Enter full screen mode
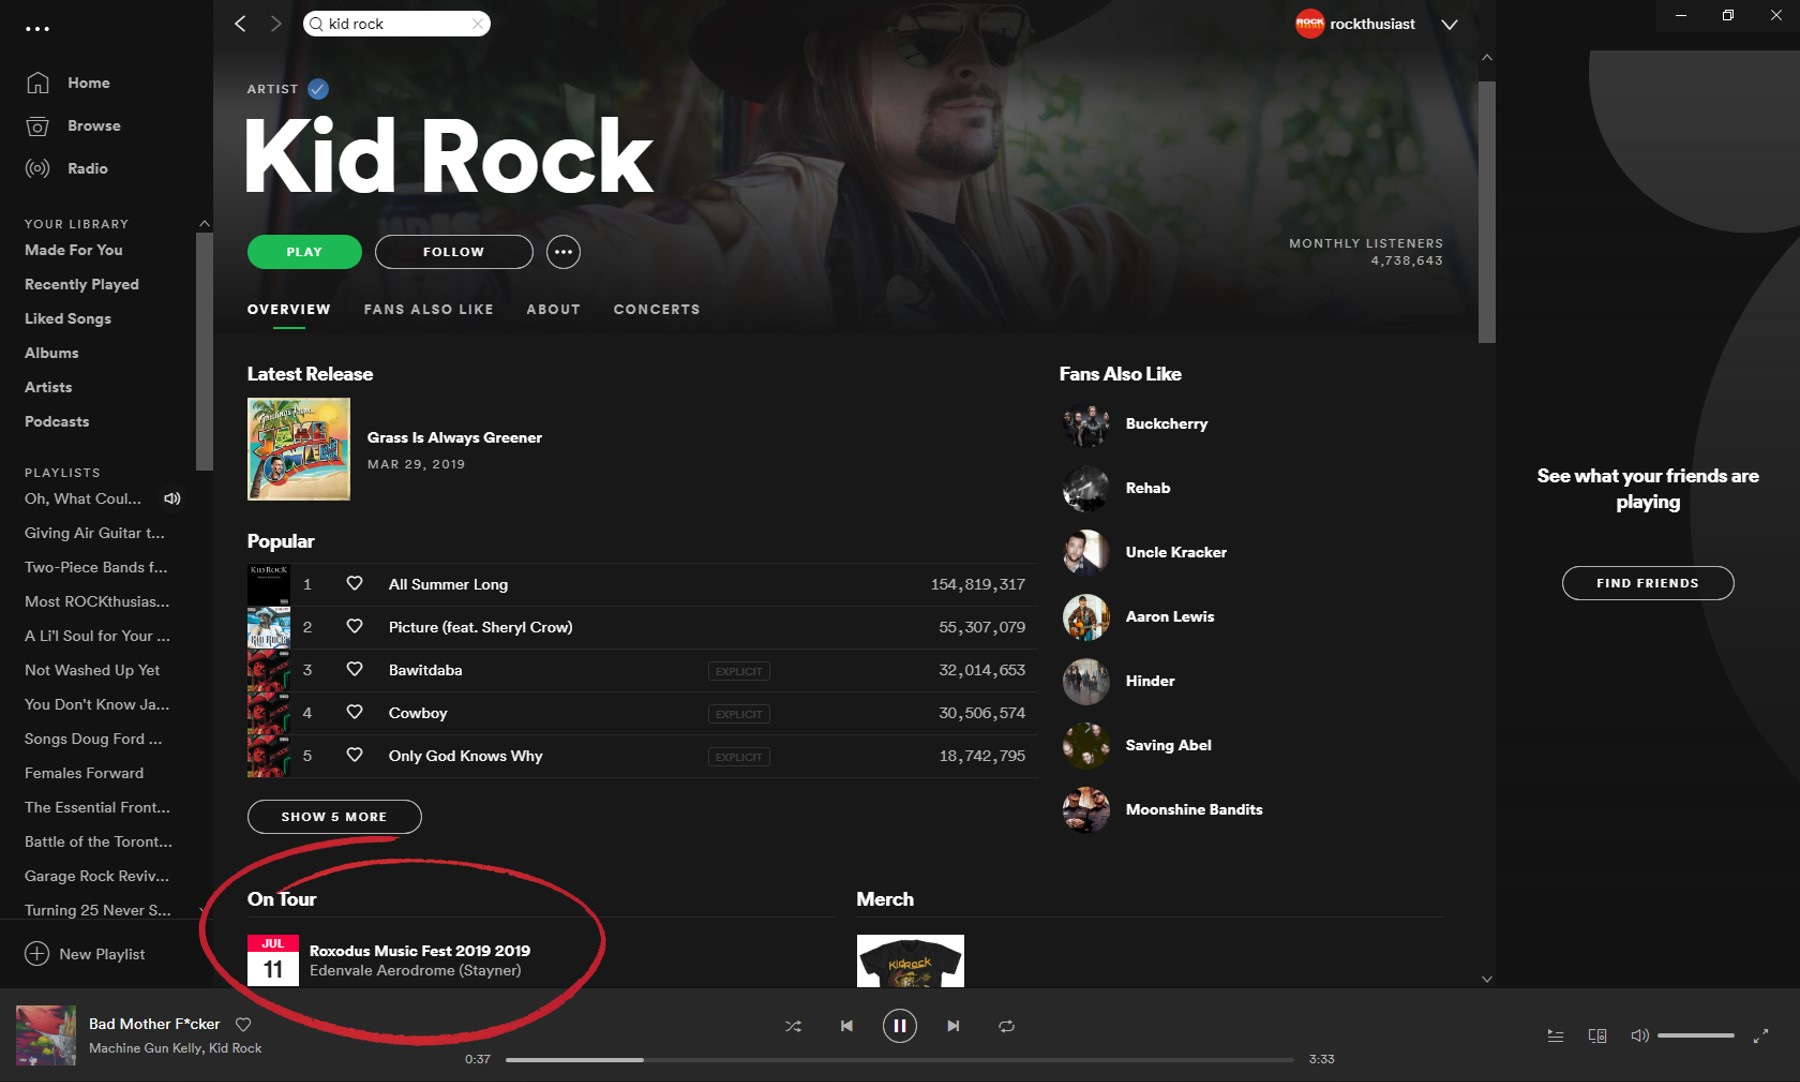Screen dimensions: 1800x1082 (x=1760, y=1036)
